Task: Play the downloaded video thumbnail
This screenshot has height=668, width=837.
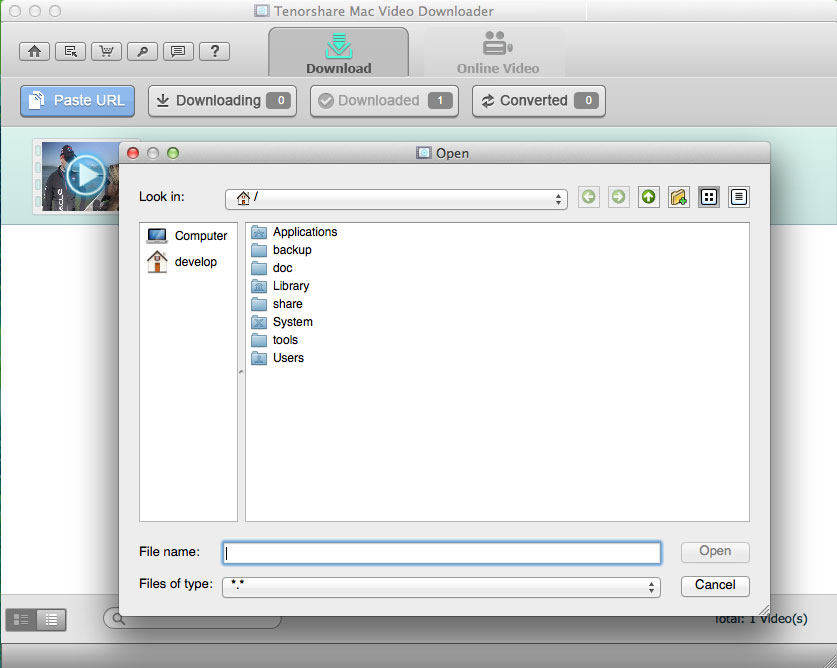Action: pos(85,175)
